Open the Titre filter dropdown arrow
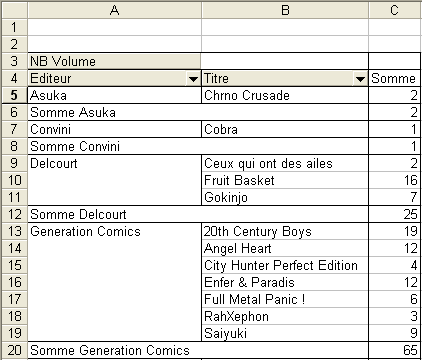Screen dimensions: 422x360 [360, 79]
